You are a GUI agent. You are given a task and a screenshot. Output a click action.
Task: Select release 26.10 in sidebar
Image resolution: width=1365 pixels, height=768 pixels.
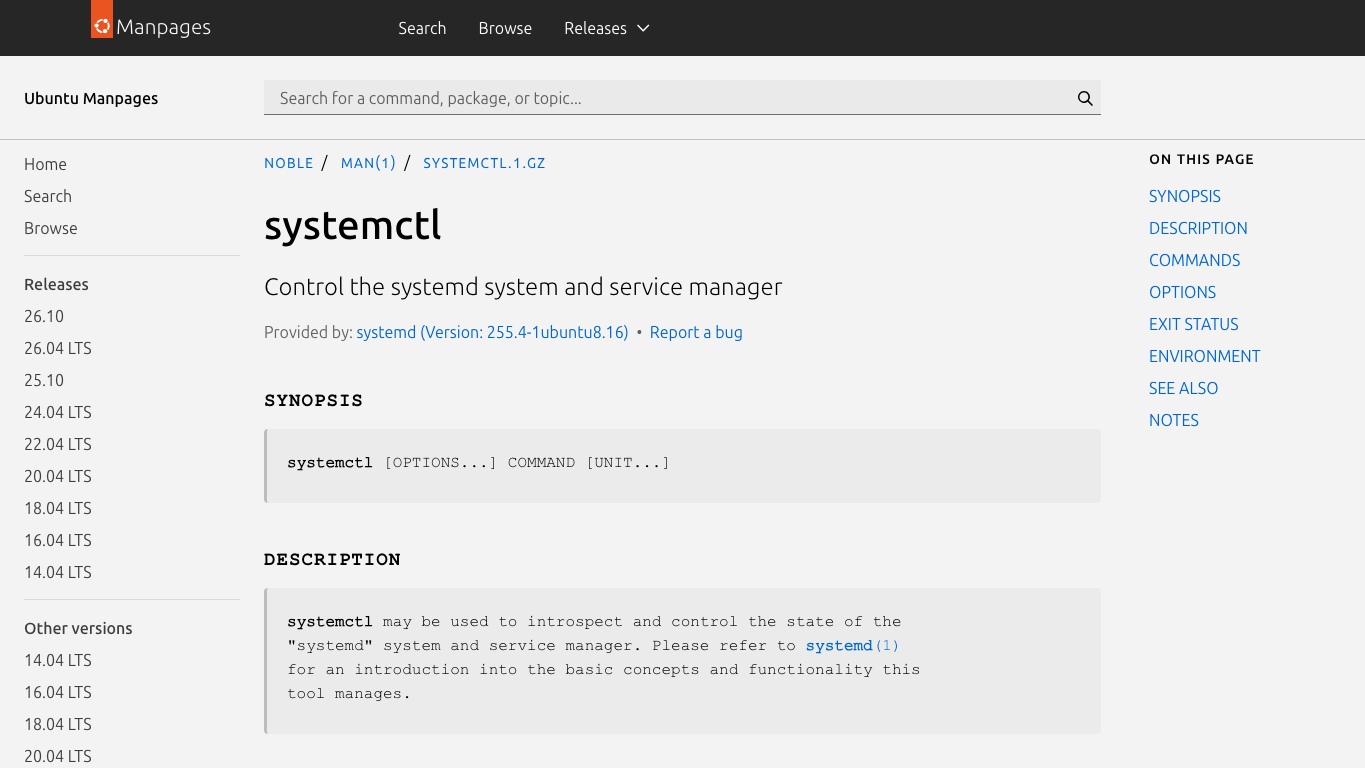pos(44,316)
